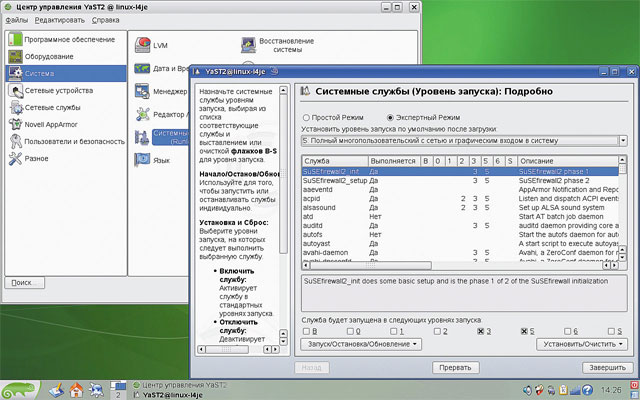Screen dimensions: 640x400
Task: Click the Прервать button
Action: pos(456,367)
